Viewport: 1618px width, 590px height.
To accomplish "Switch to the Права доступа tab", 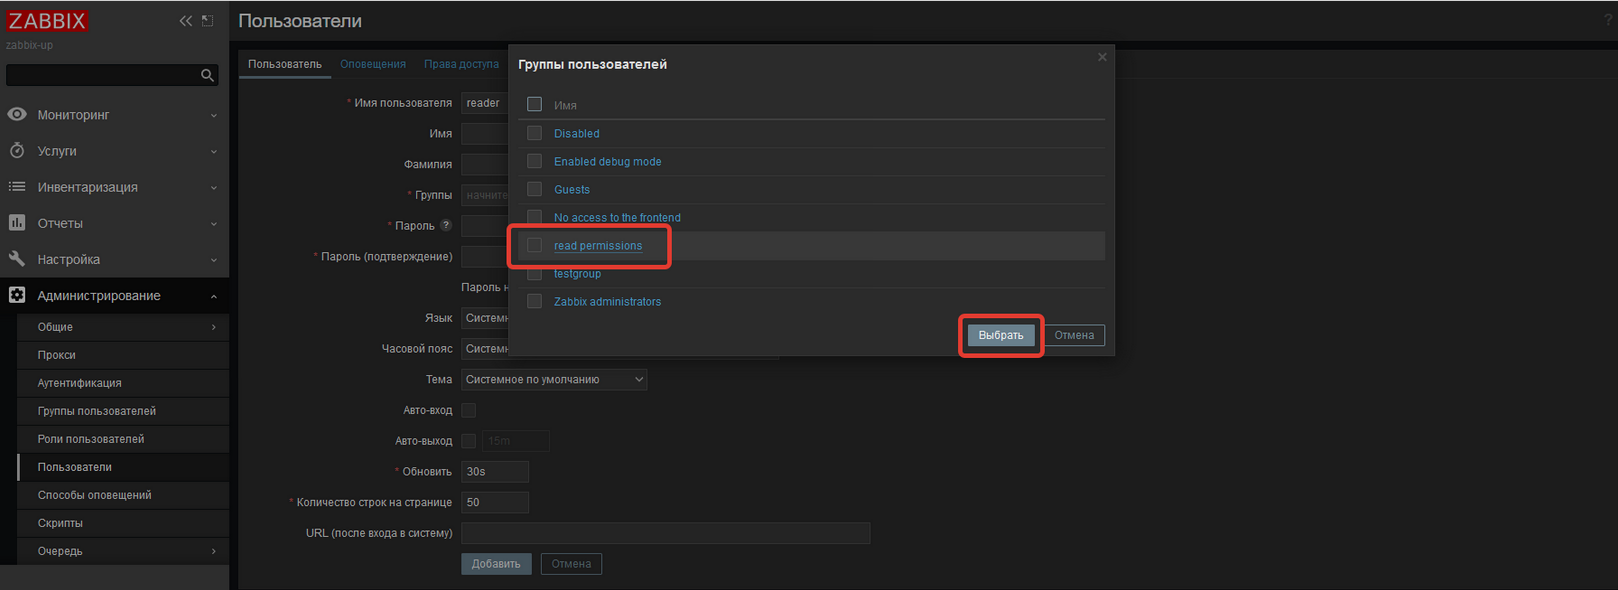I will point(461,64).
